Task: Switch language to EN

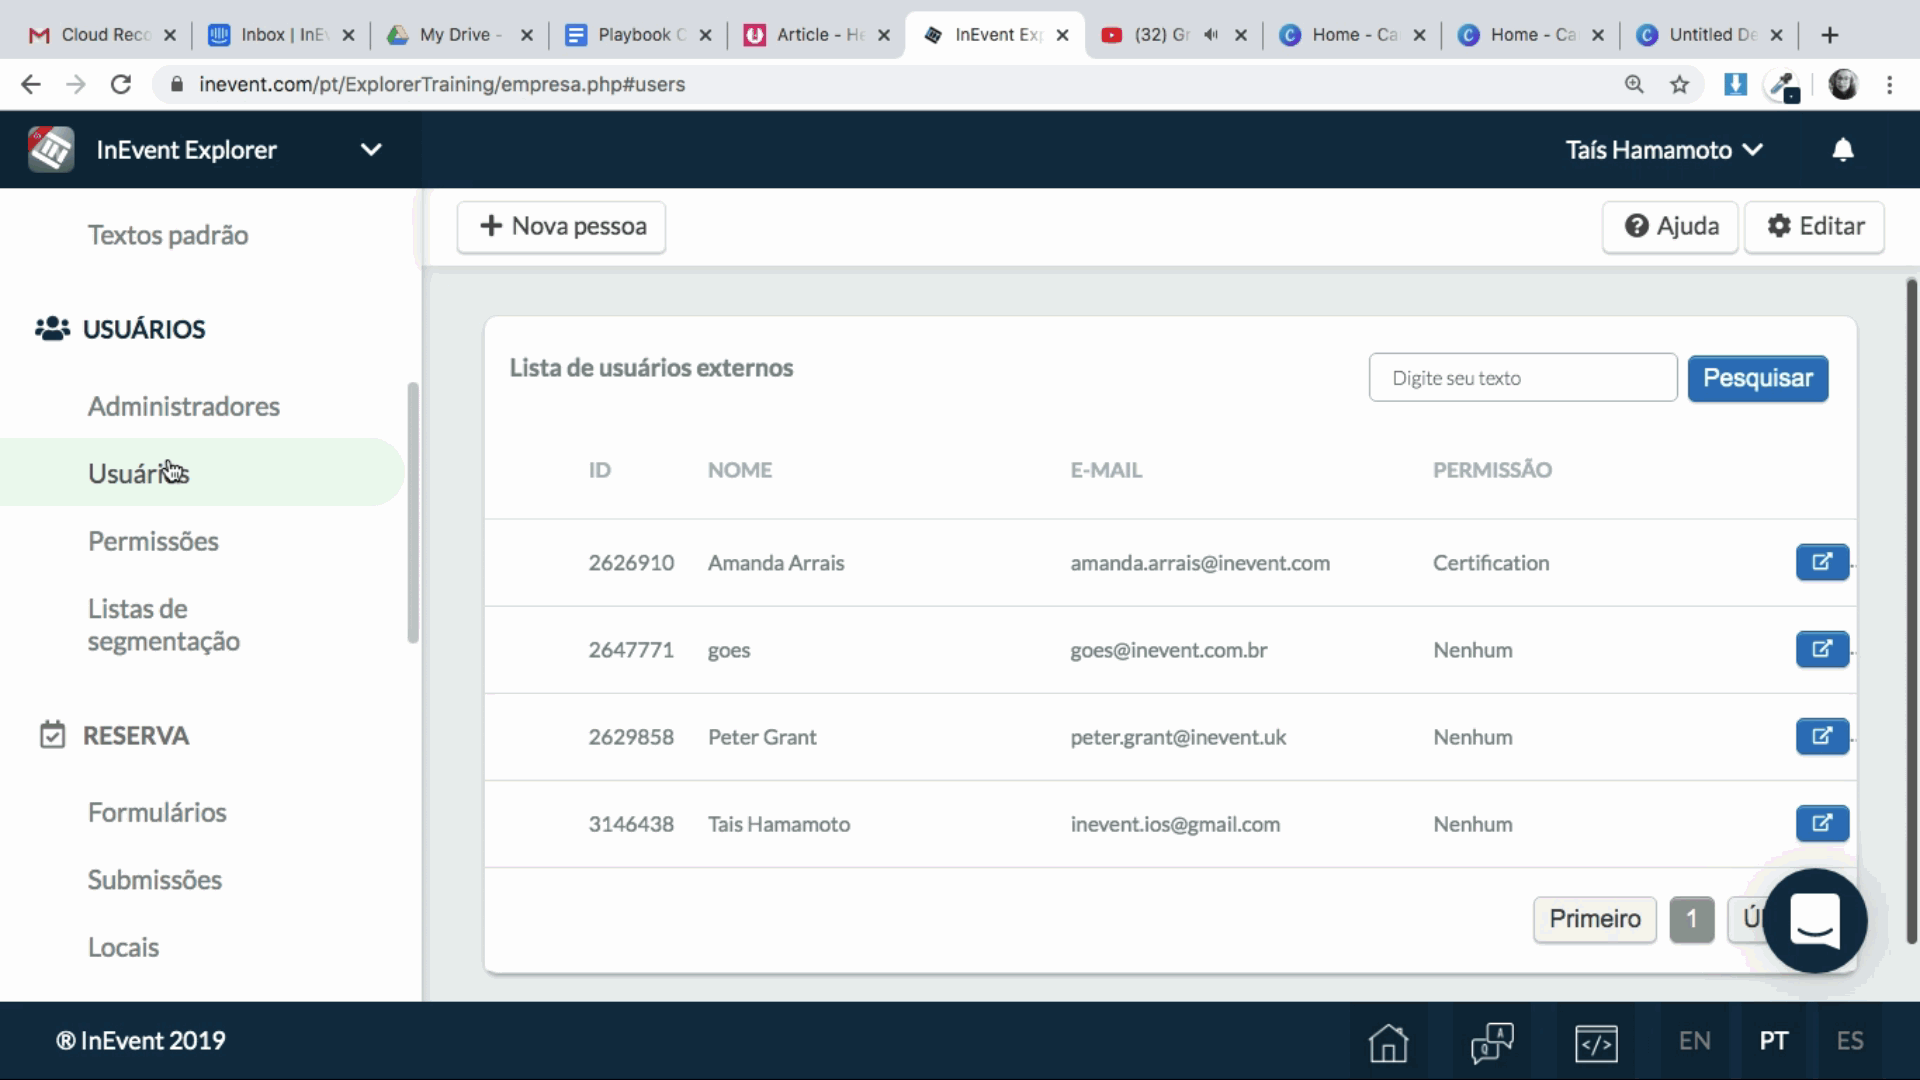Action: click(x=1694, y=1041)
